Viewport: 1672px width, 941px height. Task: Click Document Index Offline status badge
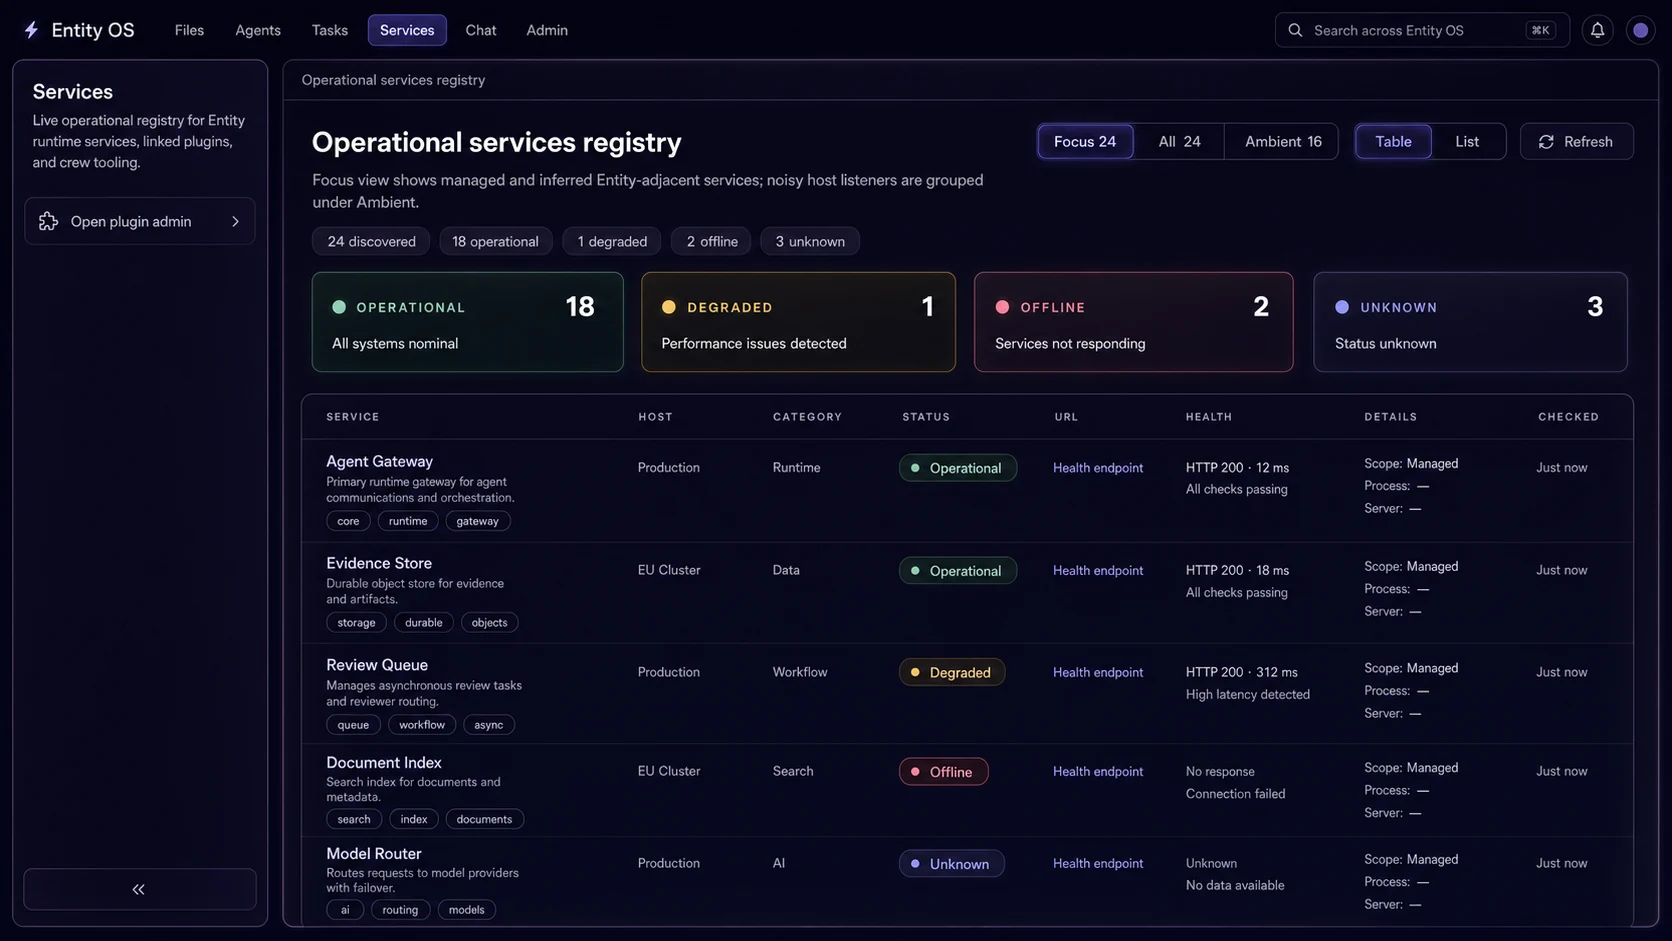point(943,771)
